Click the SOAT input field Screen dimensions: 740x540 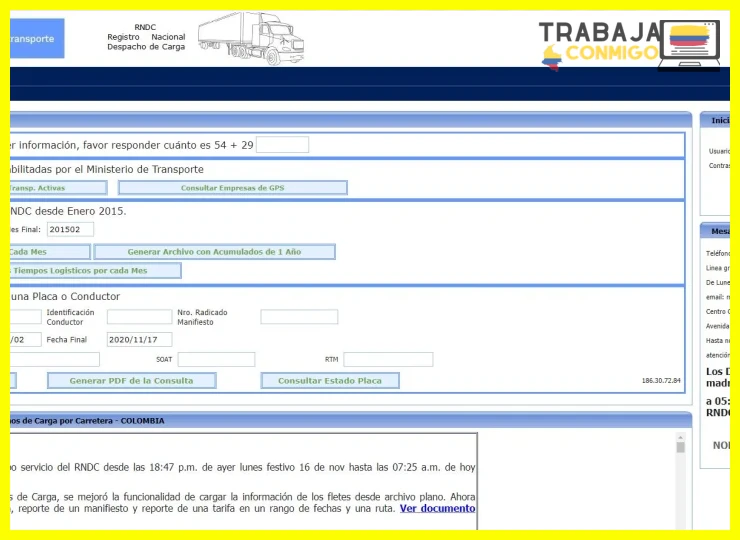(x=217, y=359)
